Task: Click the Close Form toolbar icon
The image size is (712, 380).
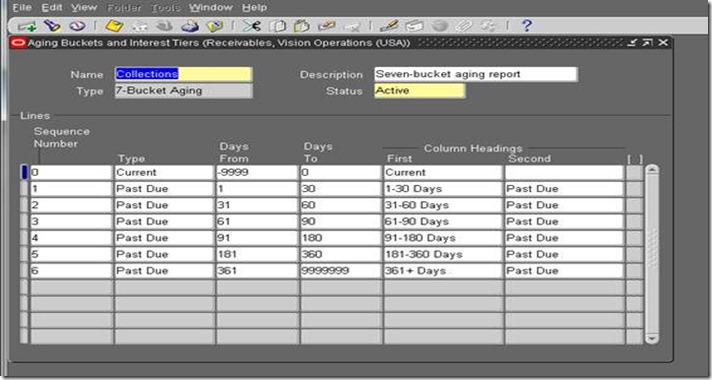Action: coord(215,26)
